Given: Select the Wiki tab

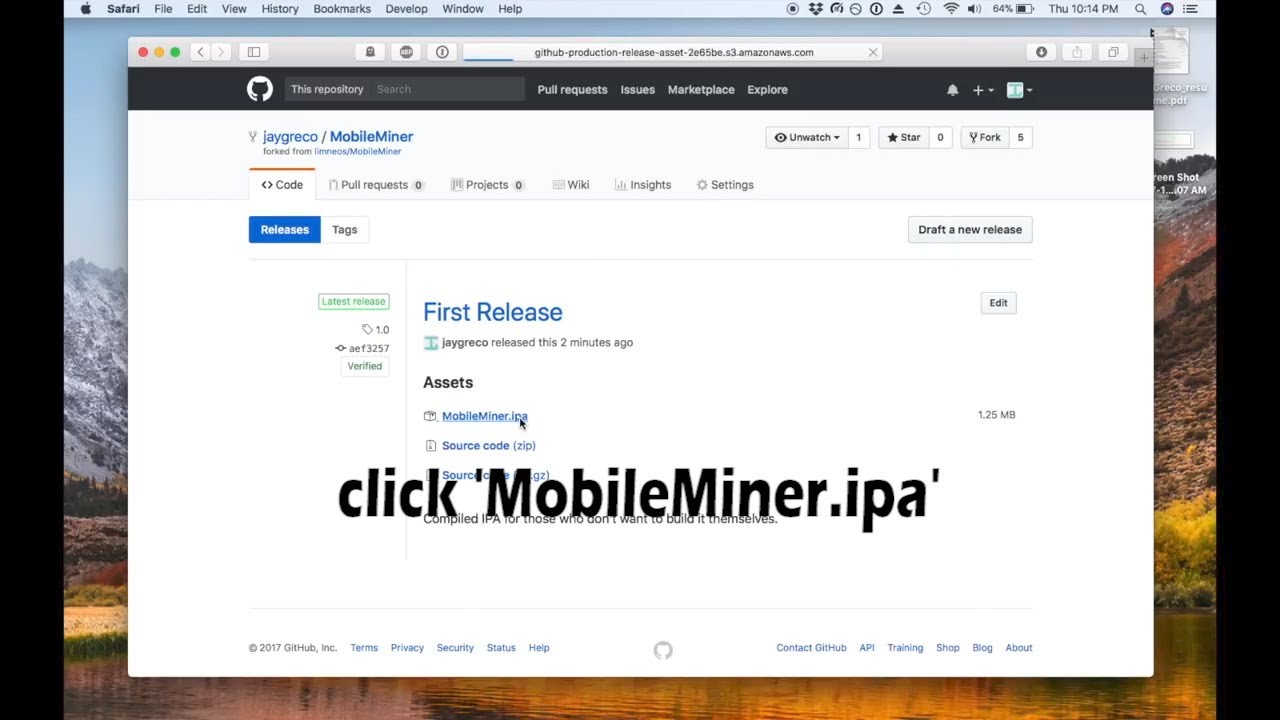Looking at the screenshot, I should 571,185.
